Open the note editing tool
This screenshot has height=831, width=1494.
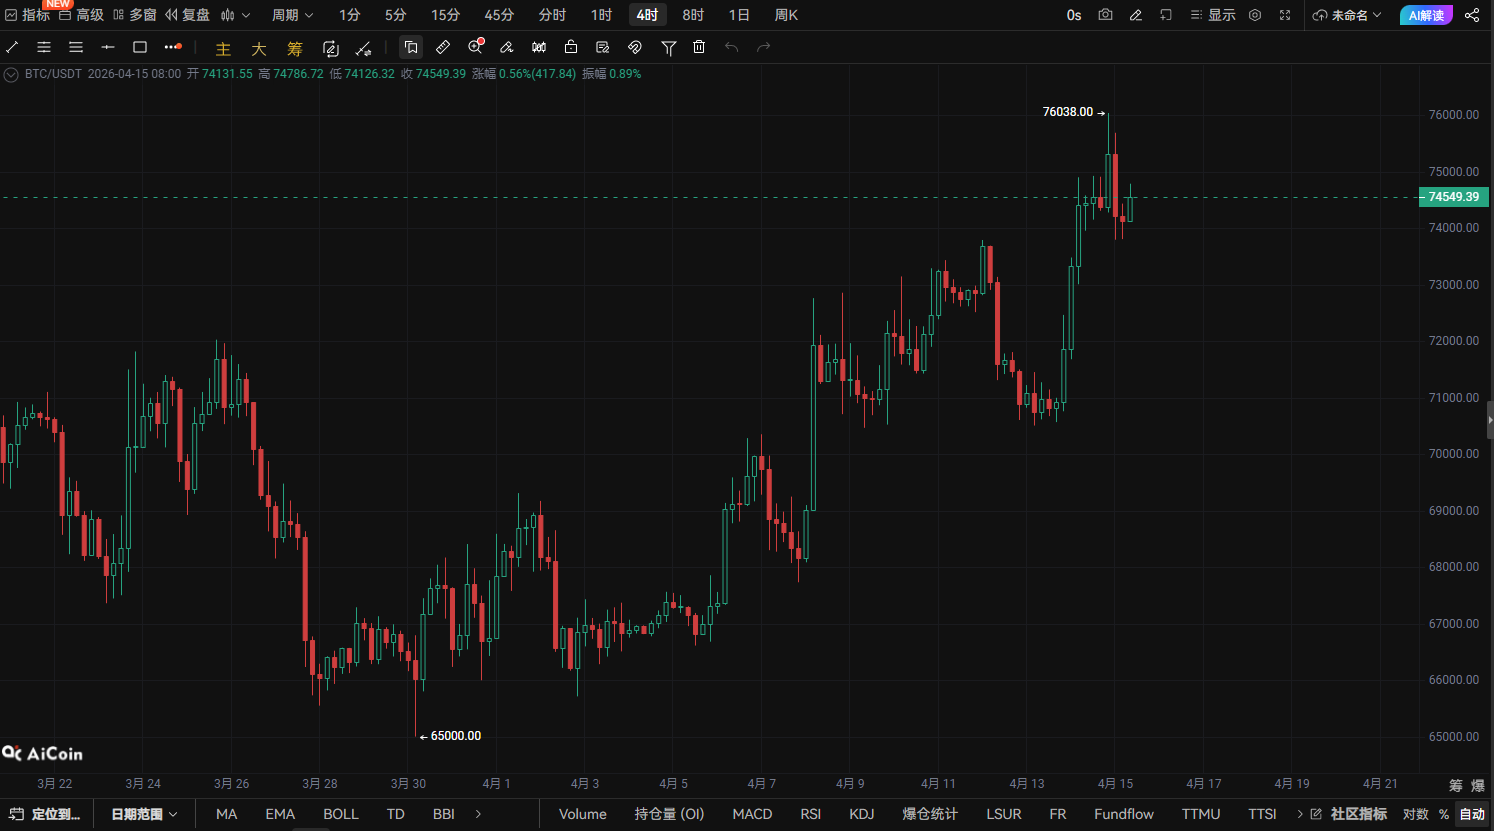pyautogui.click(x=603, y=47)
